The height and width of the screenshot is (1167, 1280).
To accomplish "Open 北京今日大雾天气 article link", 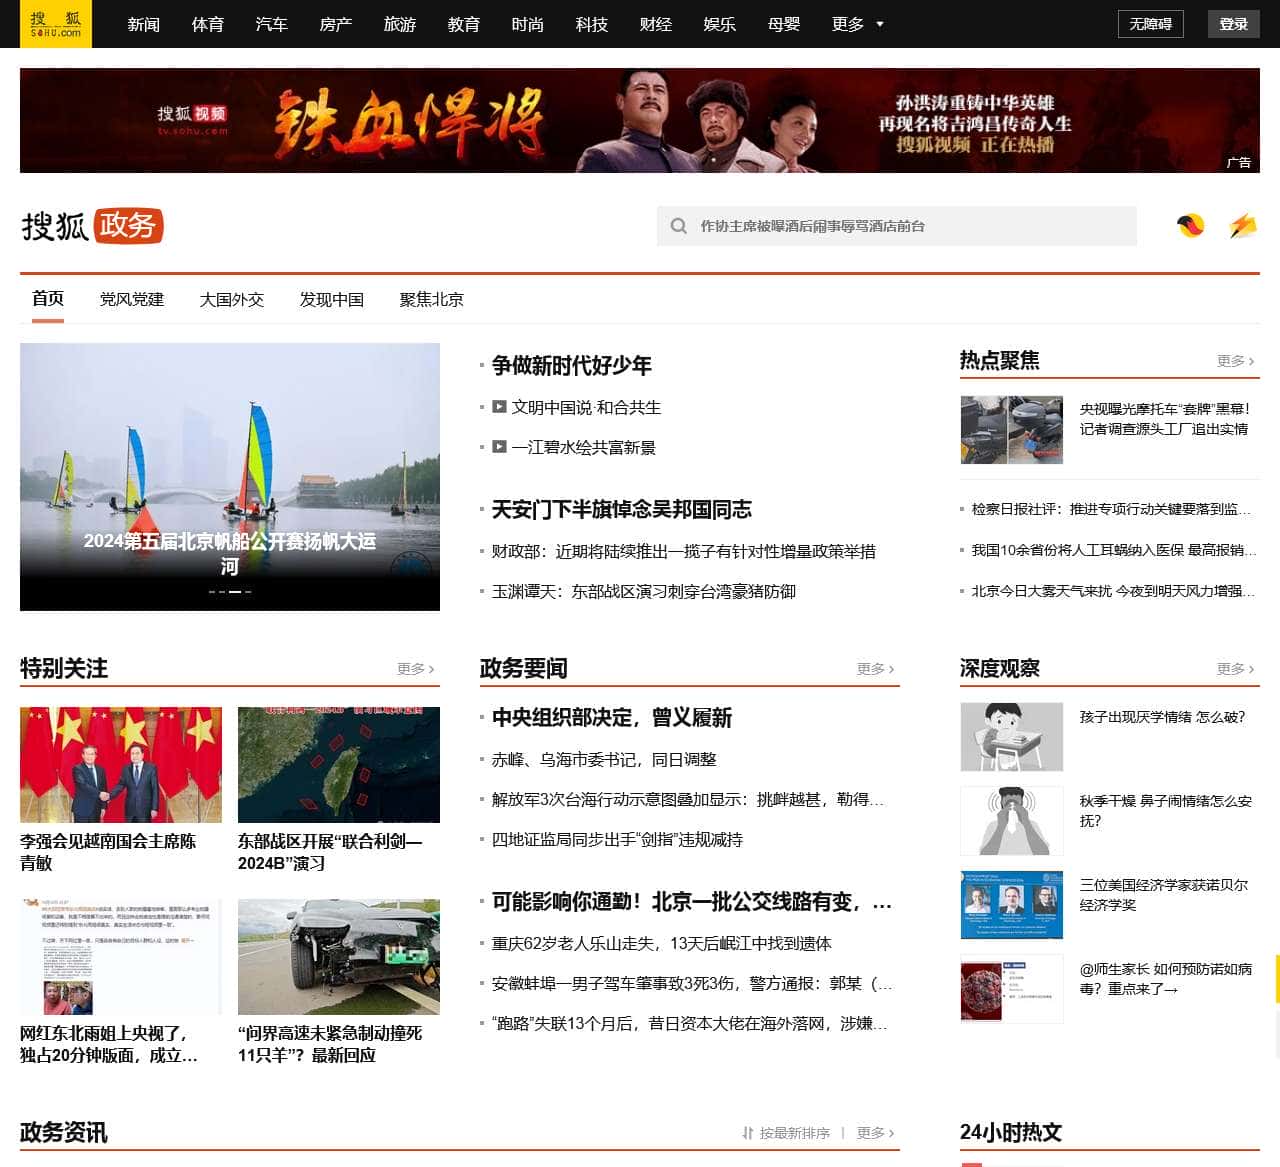I will [1111, 591].
